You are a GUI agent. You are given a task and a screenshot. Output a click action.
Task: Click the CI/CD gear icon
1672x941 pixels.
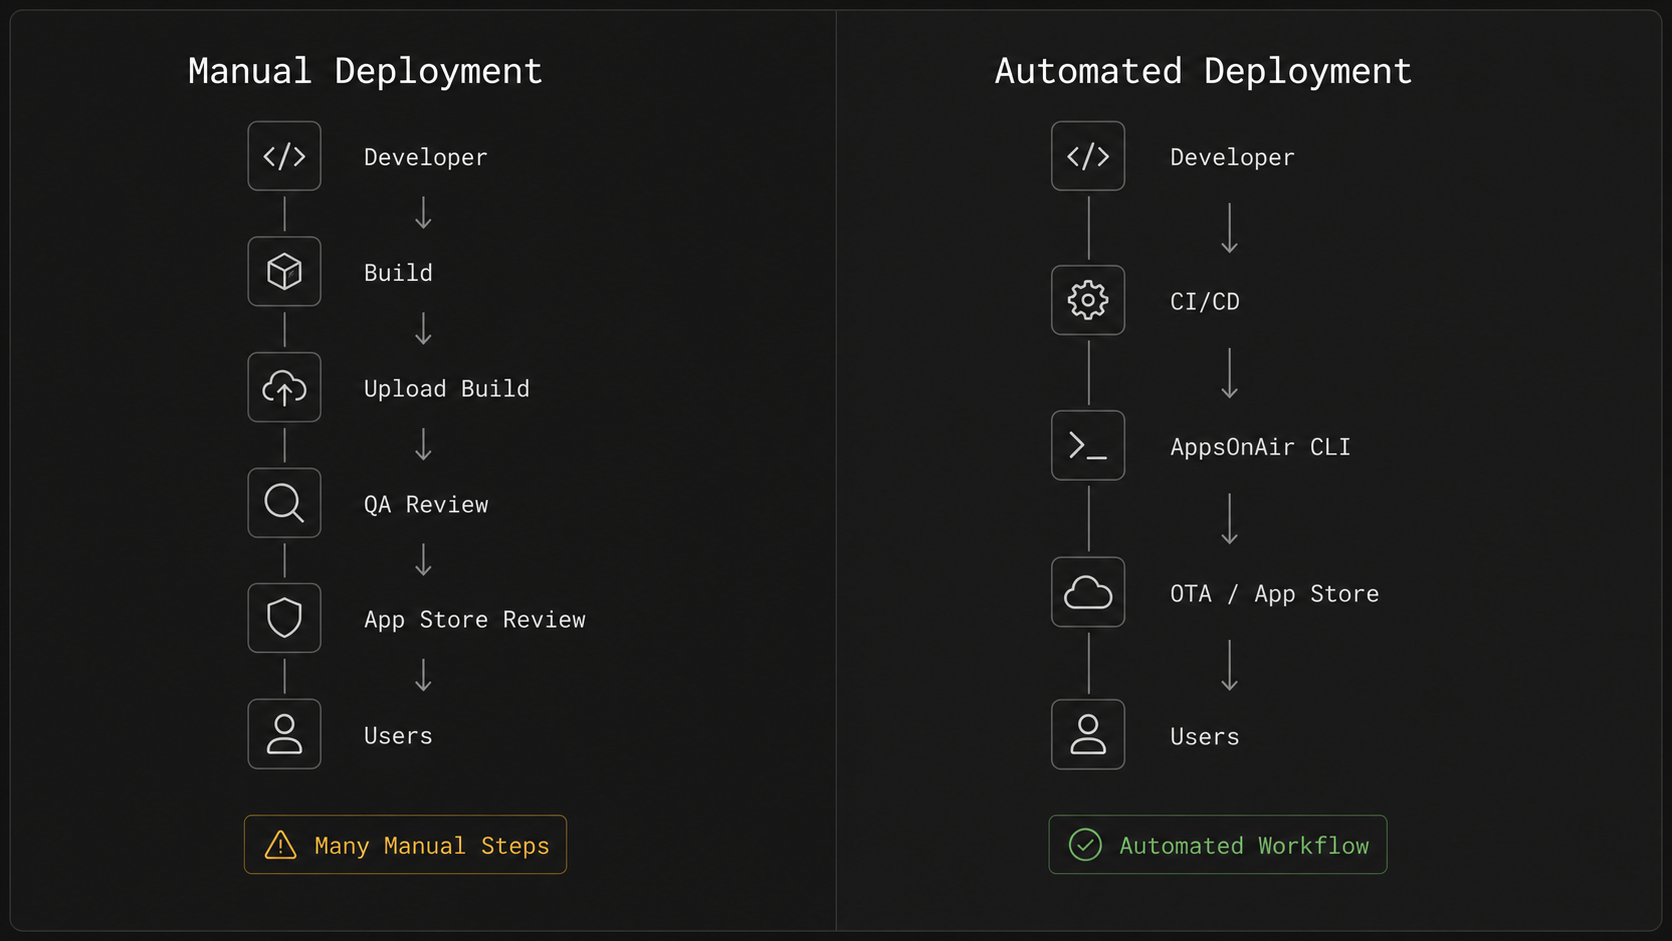coord(1088,300)
